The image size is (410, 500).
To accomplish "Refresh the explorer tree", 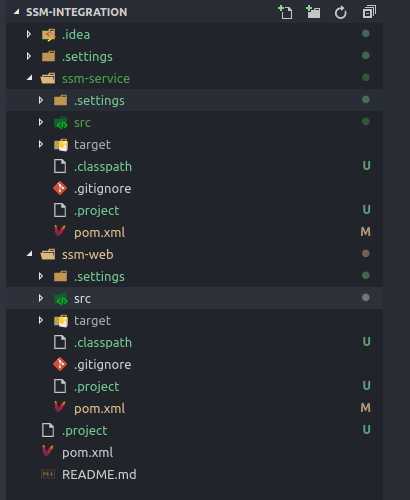I will (x=340, y=13).
